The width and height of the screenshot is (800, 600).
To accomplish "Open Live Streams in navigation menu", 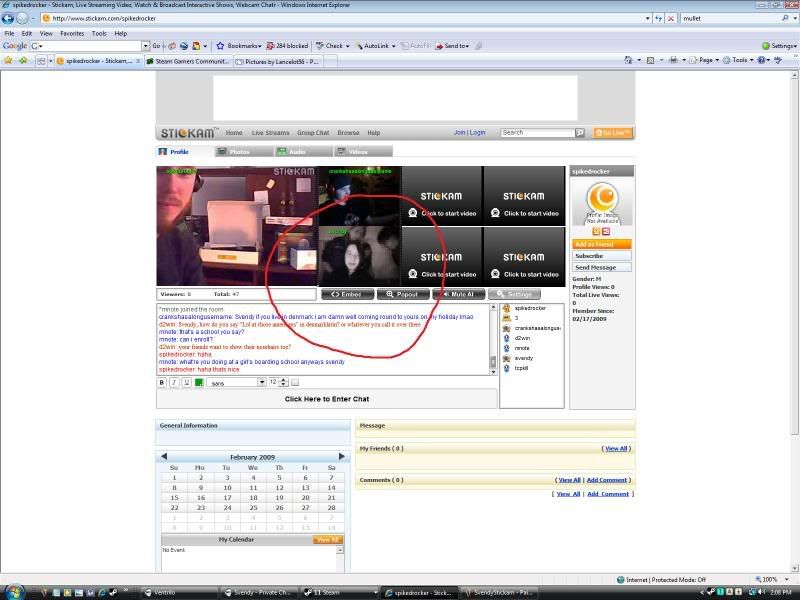I will [x=270, y=133].
